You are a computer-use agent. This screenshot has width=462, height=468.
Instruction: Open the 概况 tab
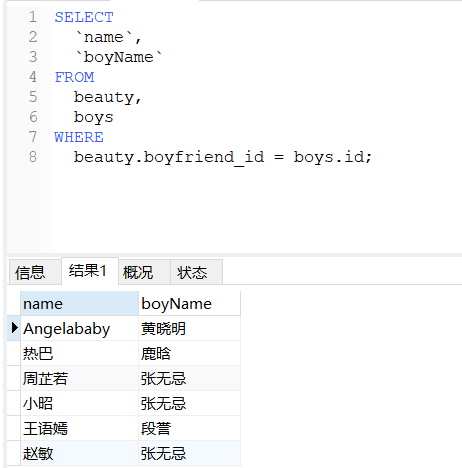[x=144, y=272]
